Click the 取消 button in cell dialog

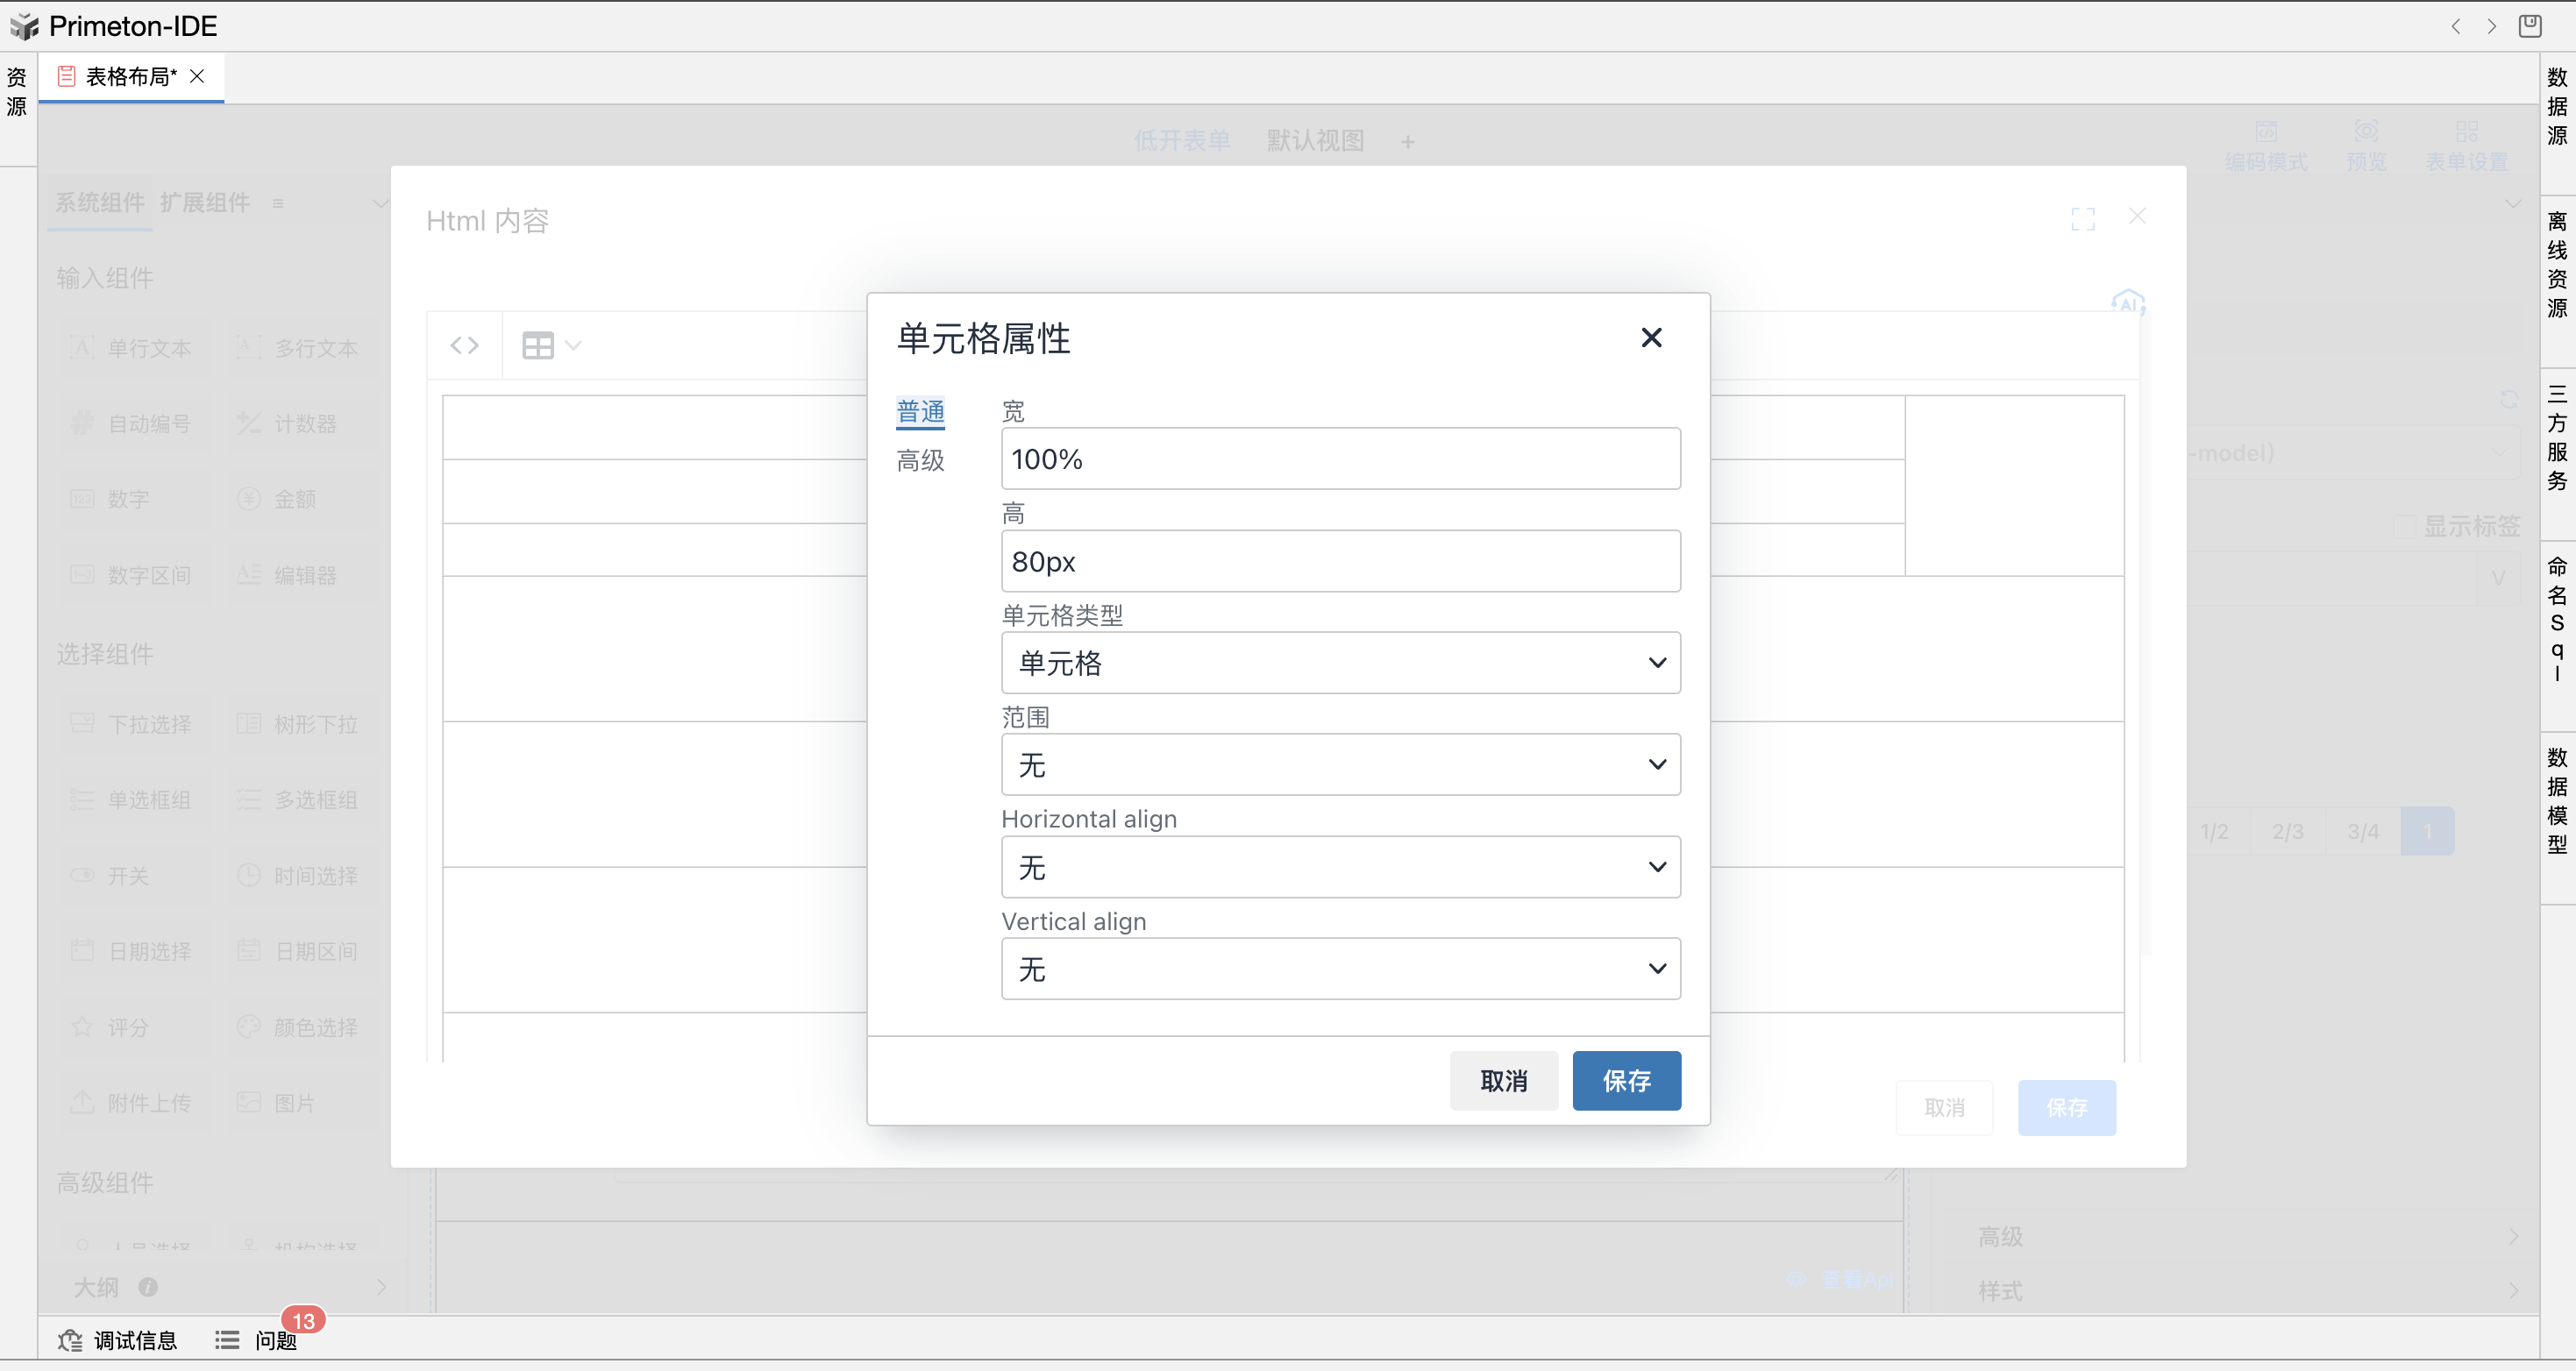[x=1503, y=1080]
